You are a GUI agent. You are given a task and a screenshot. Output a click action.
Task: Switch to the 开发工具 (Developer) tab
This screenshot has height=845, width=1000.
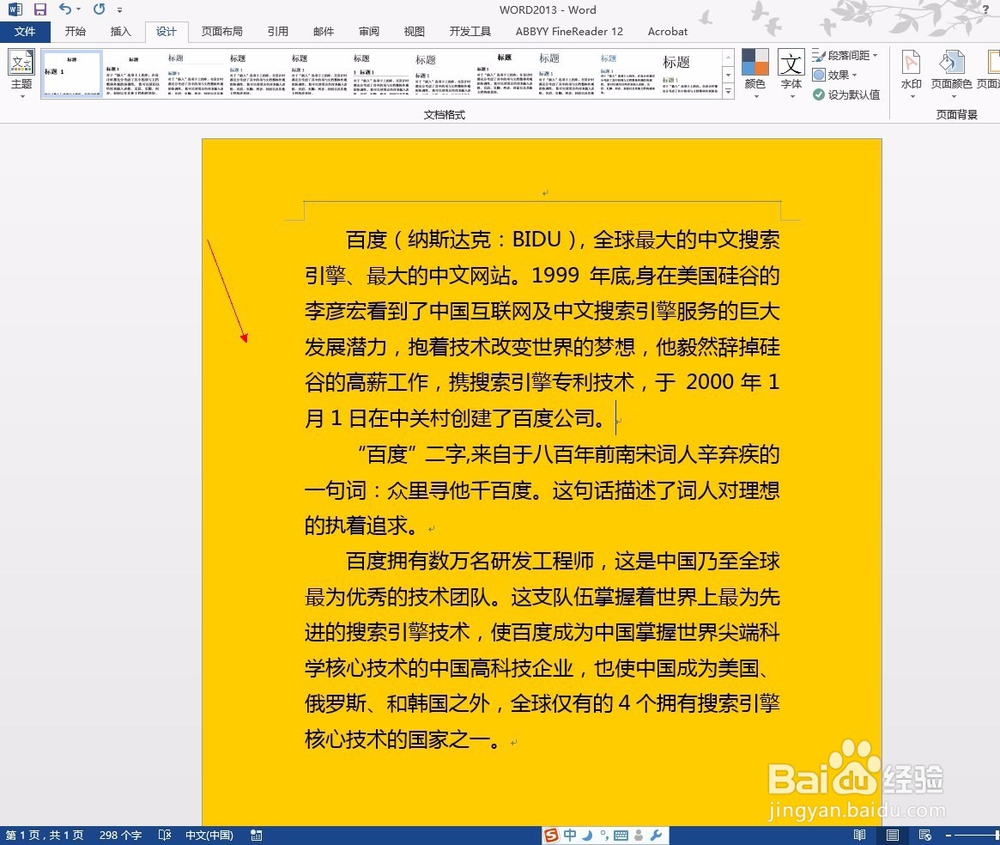click(470, 31)
